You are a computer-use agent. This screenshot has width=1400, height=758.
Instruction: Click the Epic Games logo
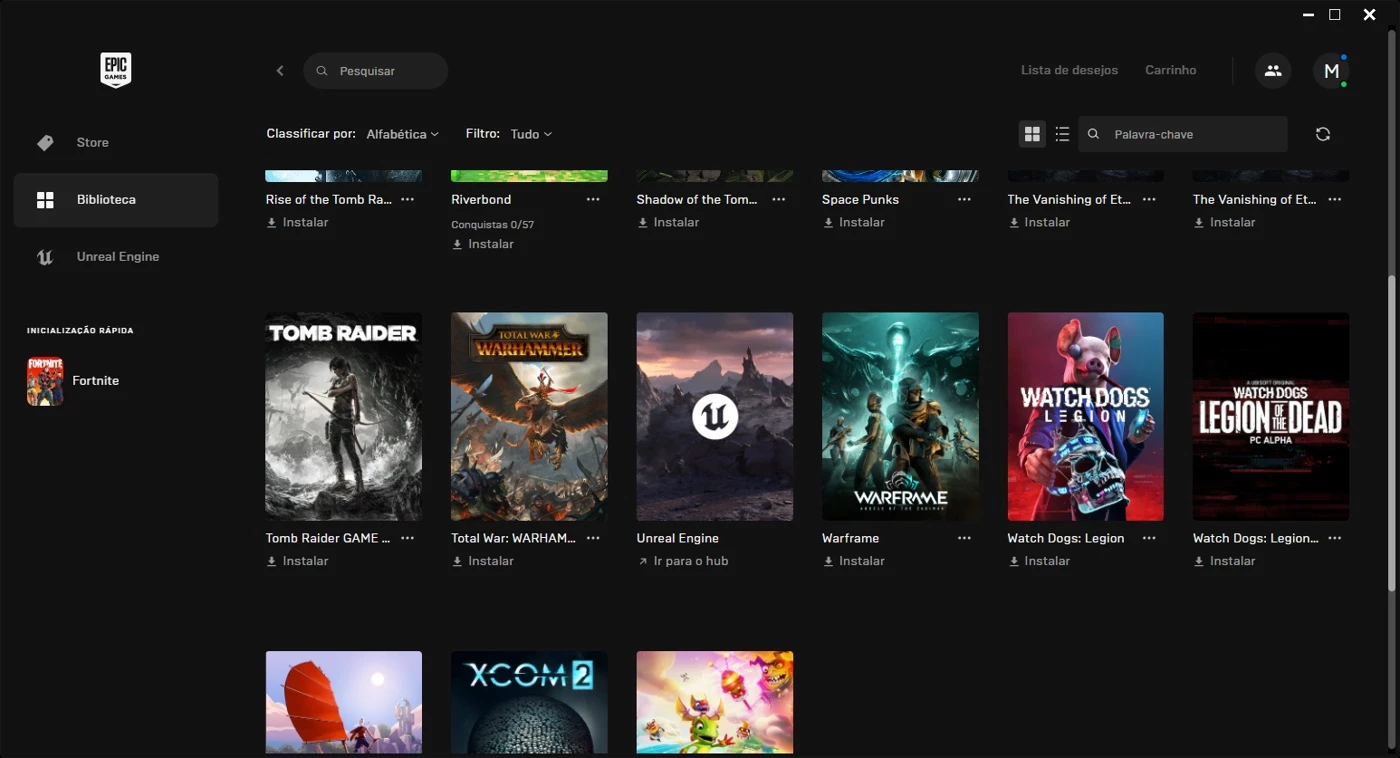coord(116,70)
